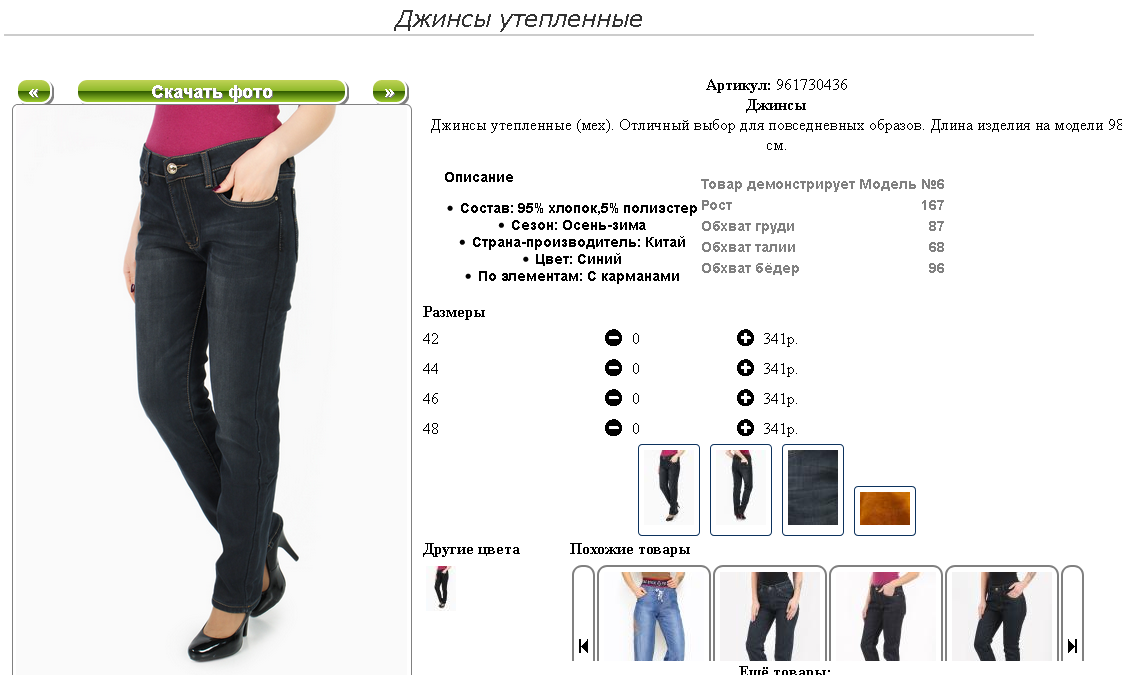The height and width of the screenshot is (675, 1122).
Task: Decrease quantity for size 46
Action: [x=613, y=398]
